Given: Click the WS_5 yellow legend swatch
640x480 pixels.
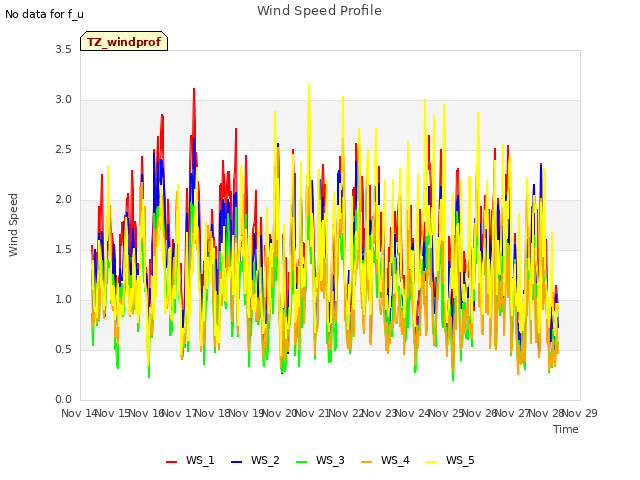Looking at the screenshot, I should click(431, 461).
